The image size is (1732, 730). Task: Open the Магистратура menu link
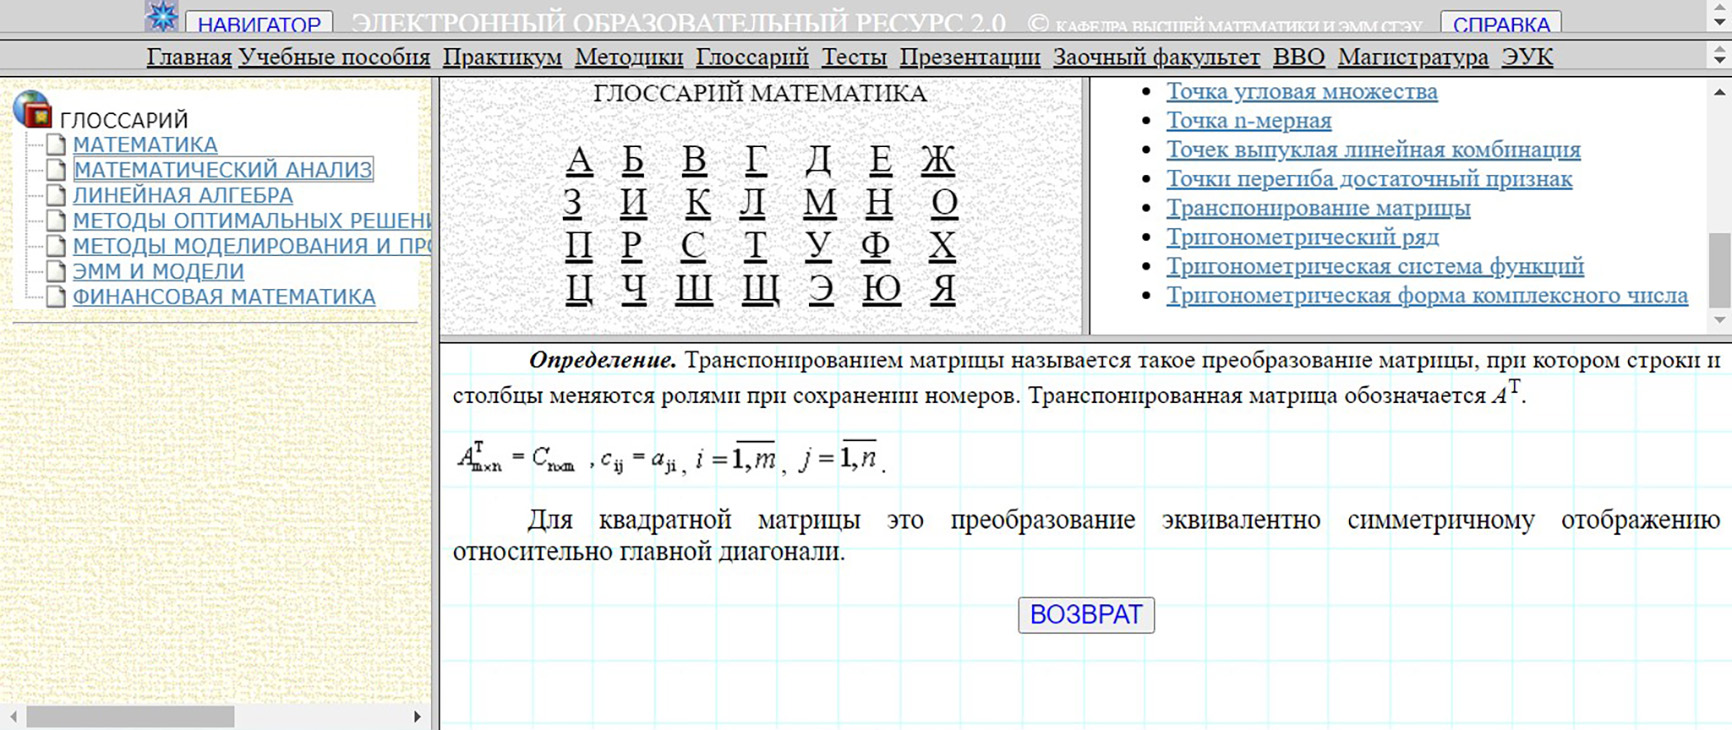[x=1412, y=57]
